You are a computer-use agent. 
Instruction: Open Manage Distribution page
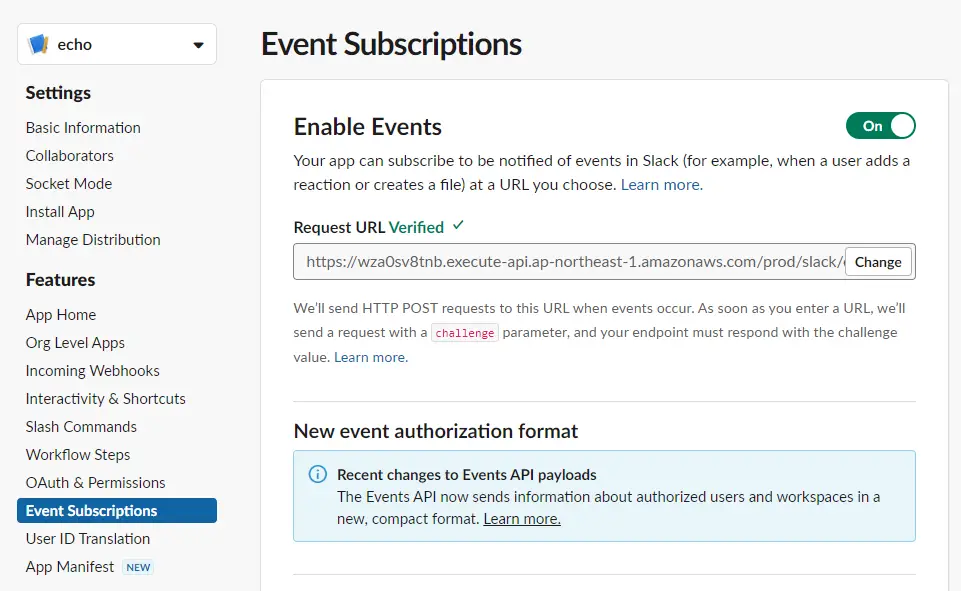(93, 240)
